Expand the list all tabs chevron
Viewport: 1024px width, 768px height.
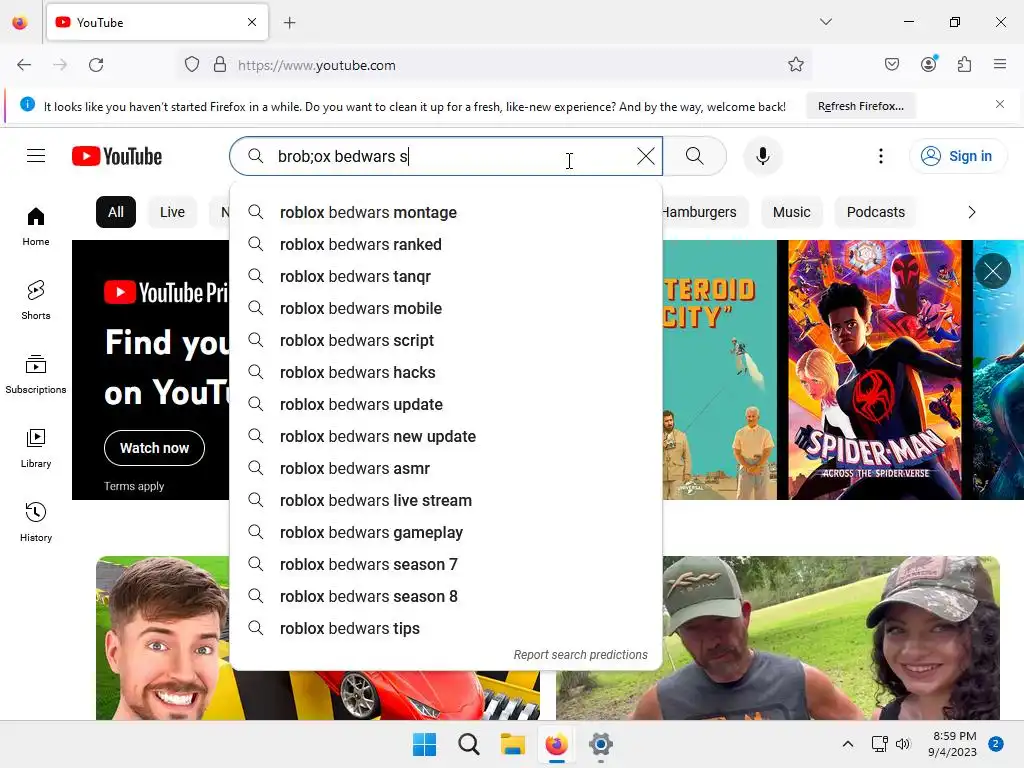pos(825,22)
